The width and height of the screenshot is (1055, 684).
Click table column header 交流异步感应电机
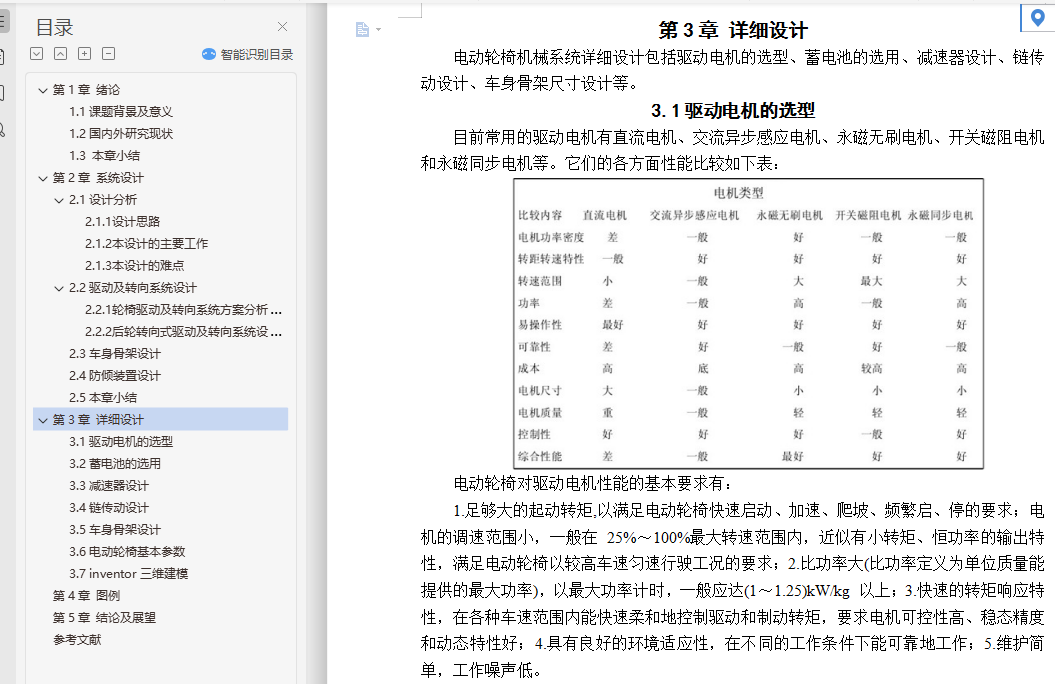[694, 215]
